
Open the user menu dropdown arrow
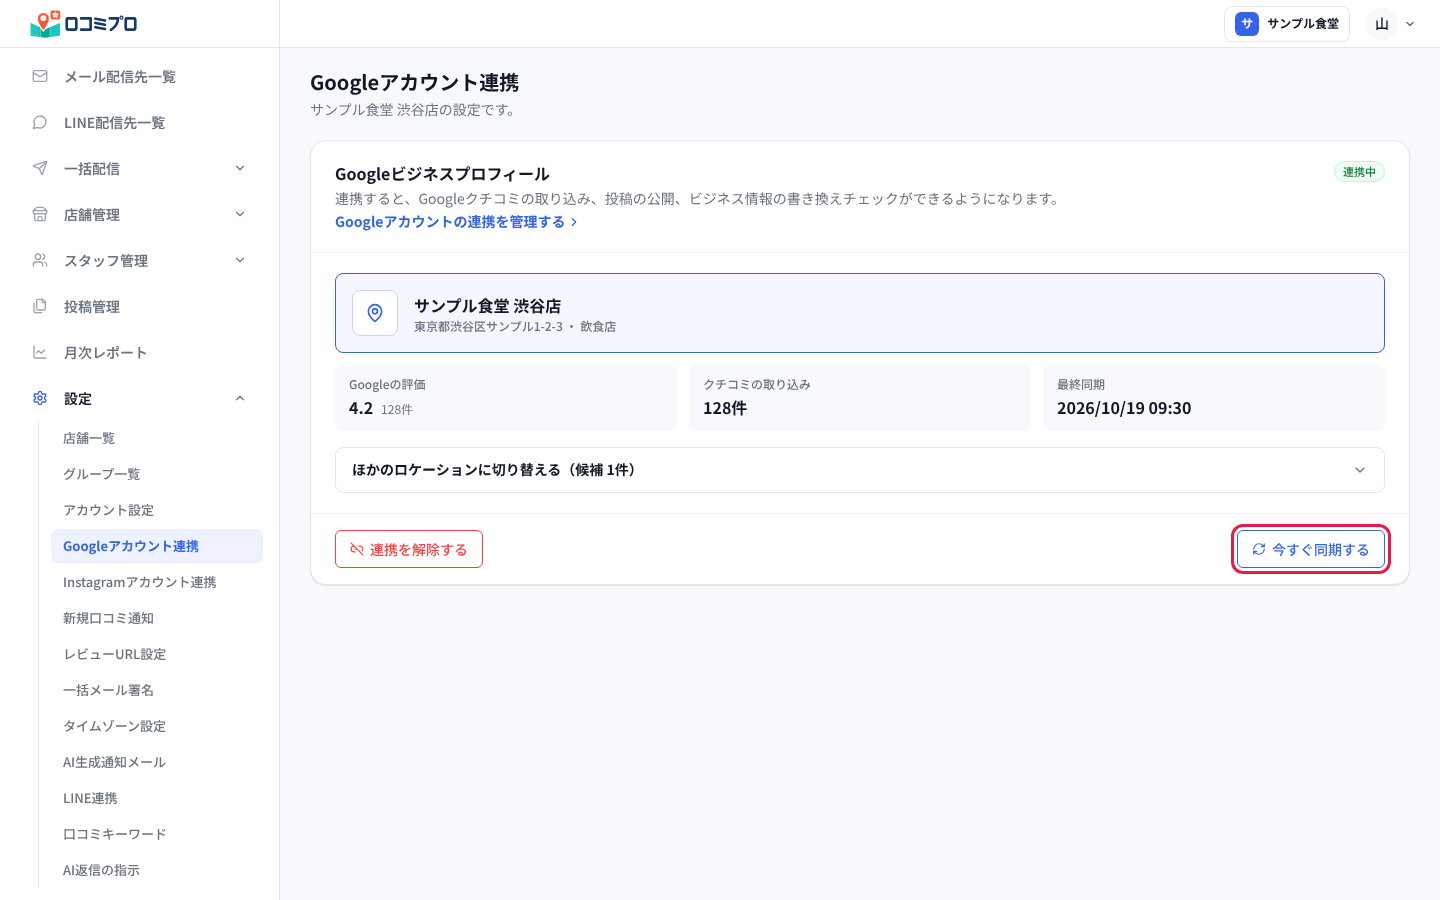(x=1410, y=24)
